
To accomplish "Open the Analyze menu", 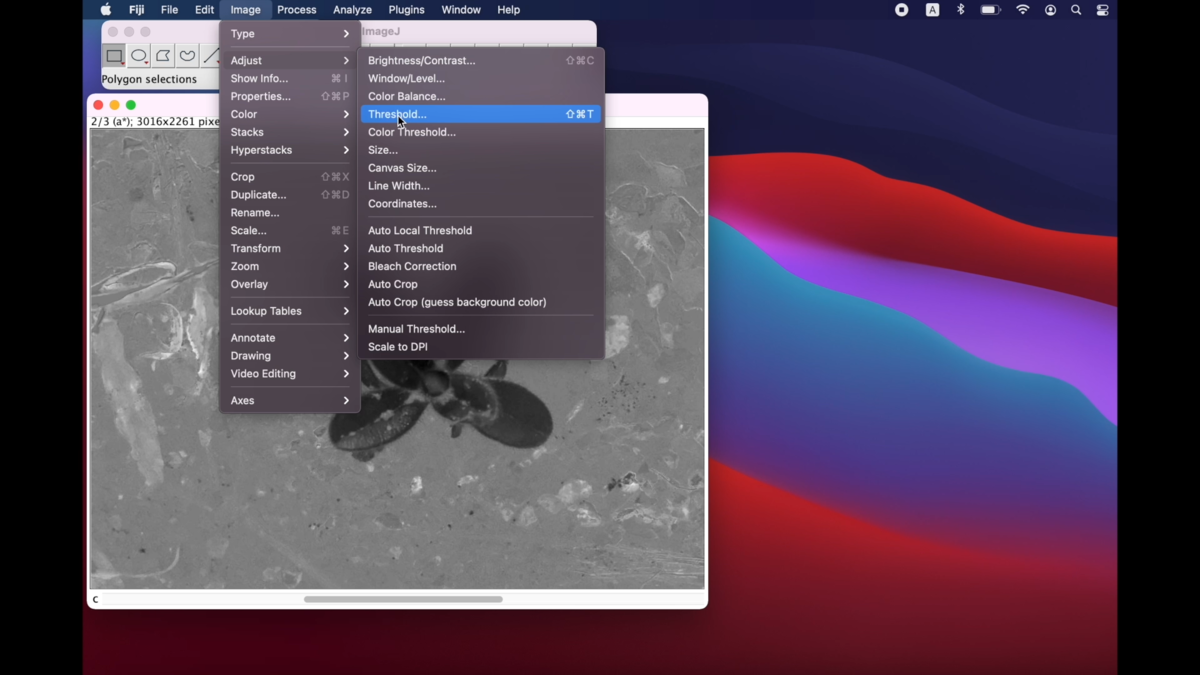I will coord(352,10).
